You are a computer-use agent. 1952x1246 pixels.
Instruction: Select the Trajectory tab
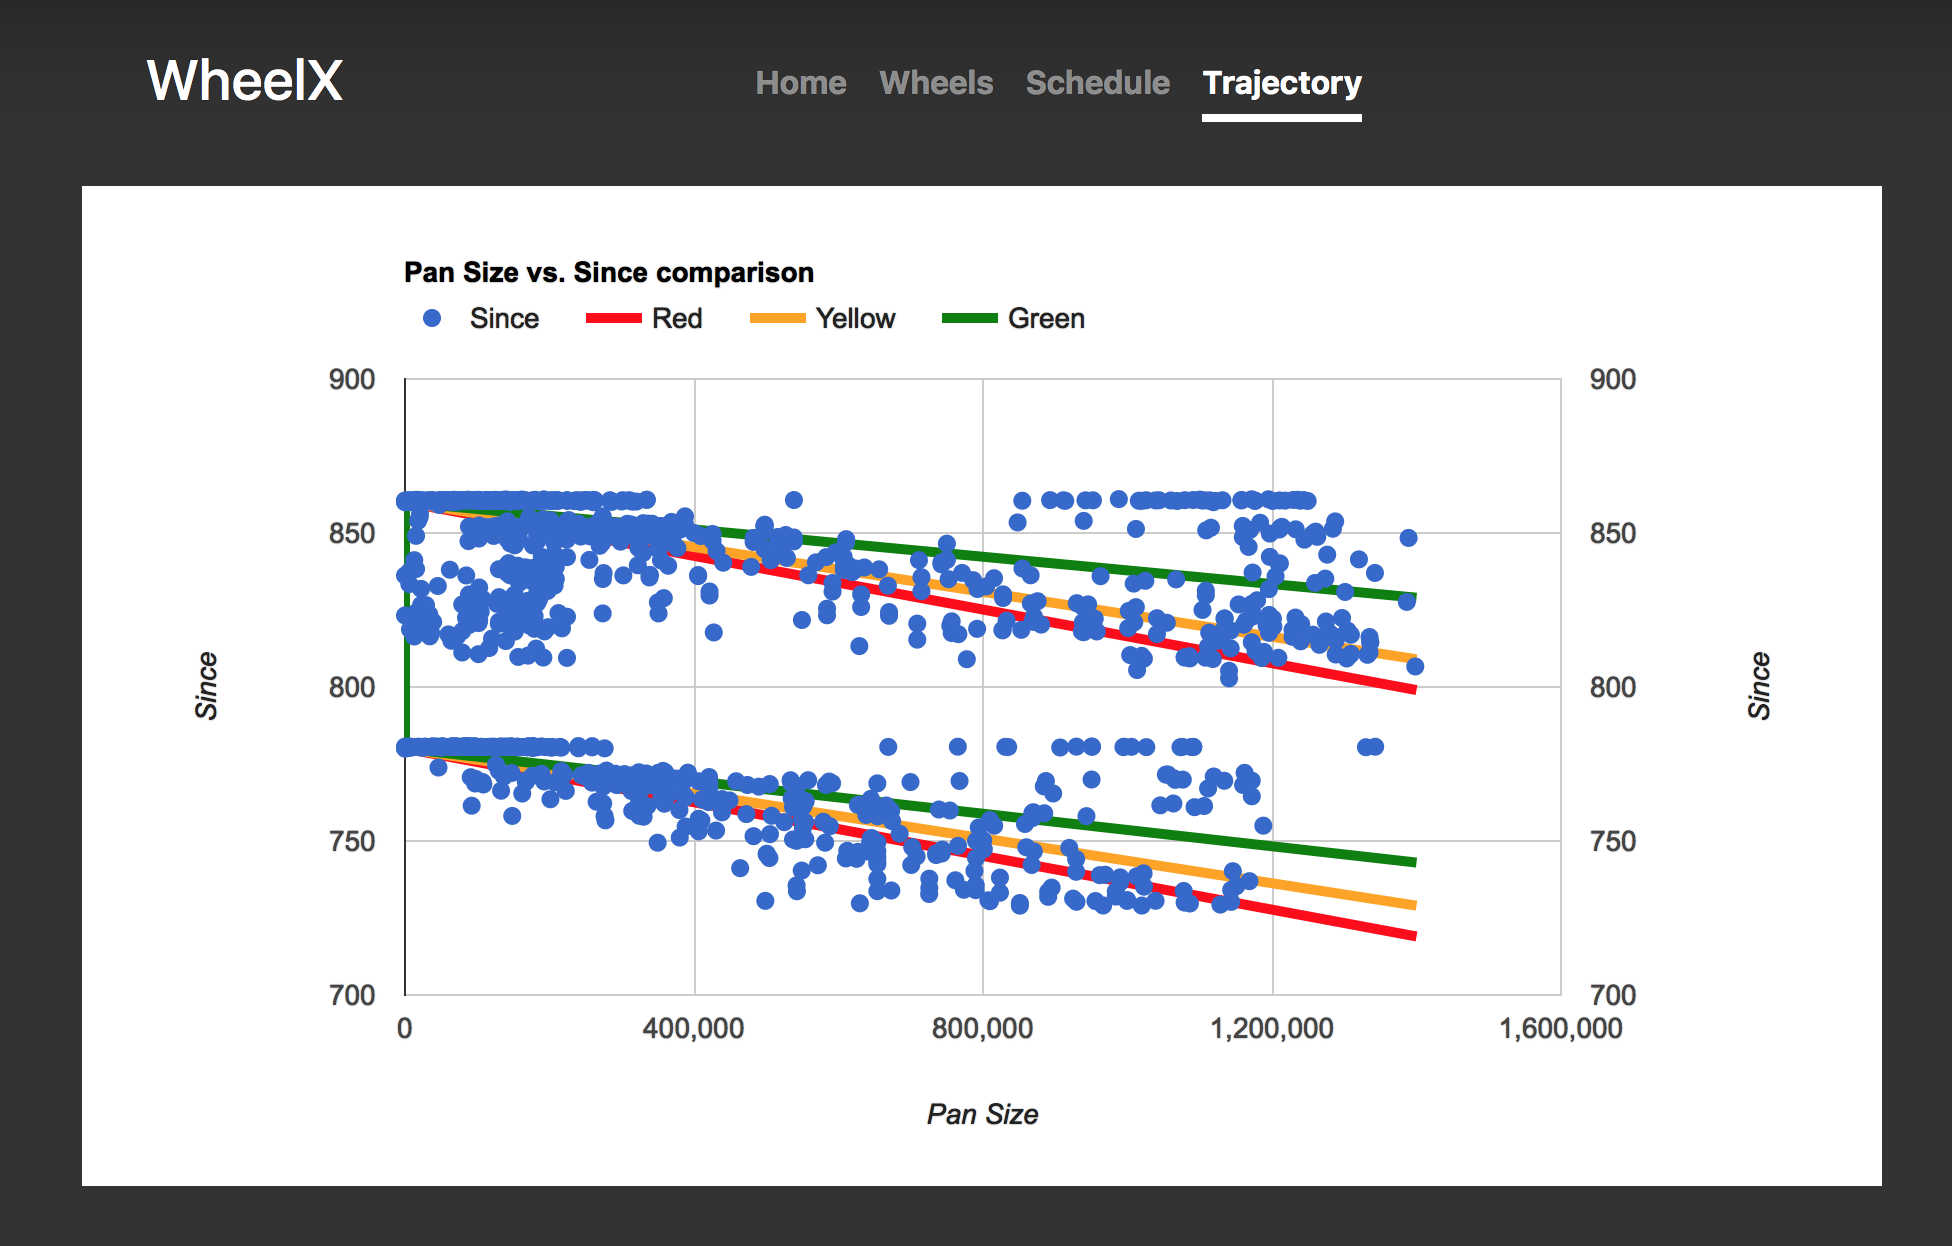click(x=1281, y=83)
